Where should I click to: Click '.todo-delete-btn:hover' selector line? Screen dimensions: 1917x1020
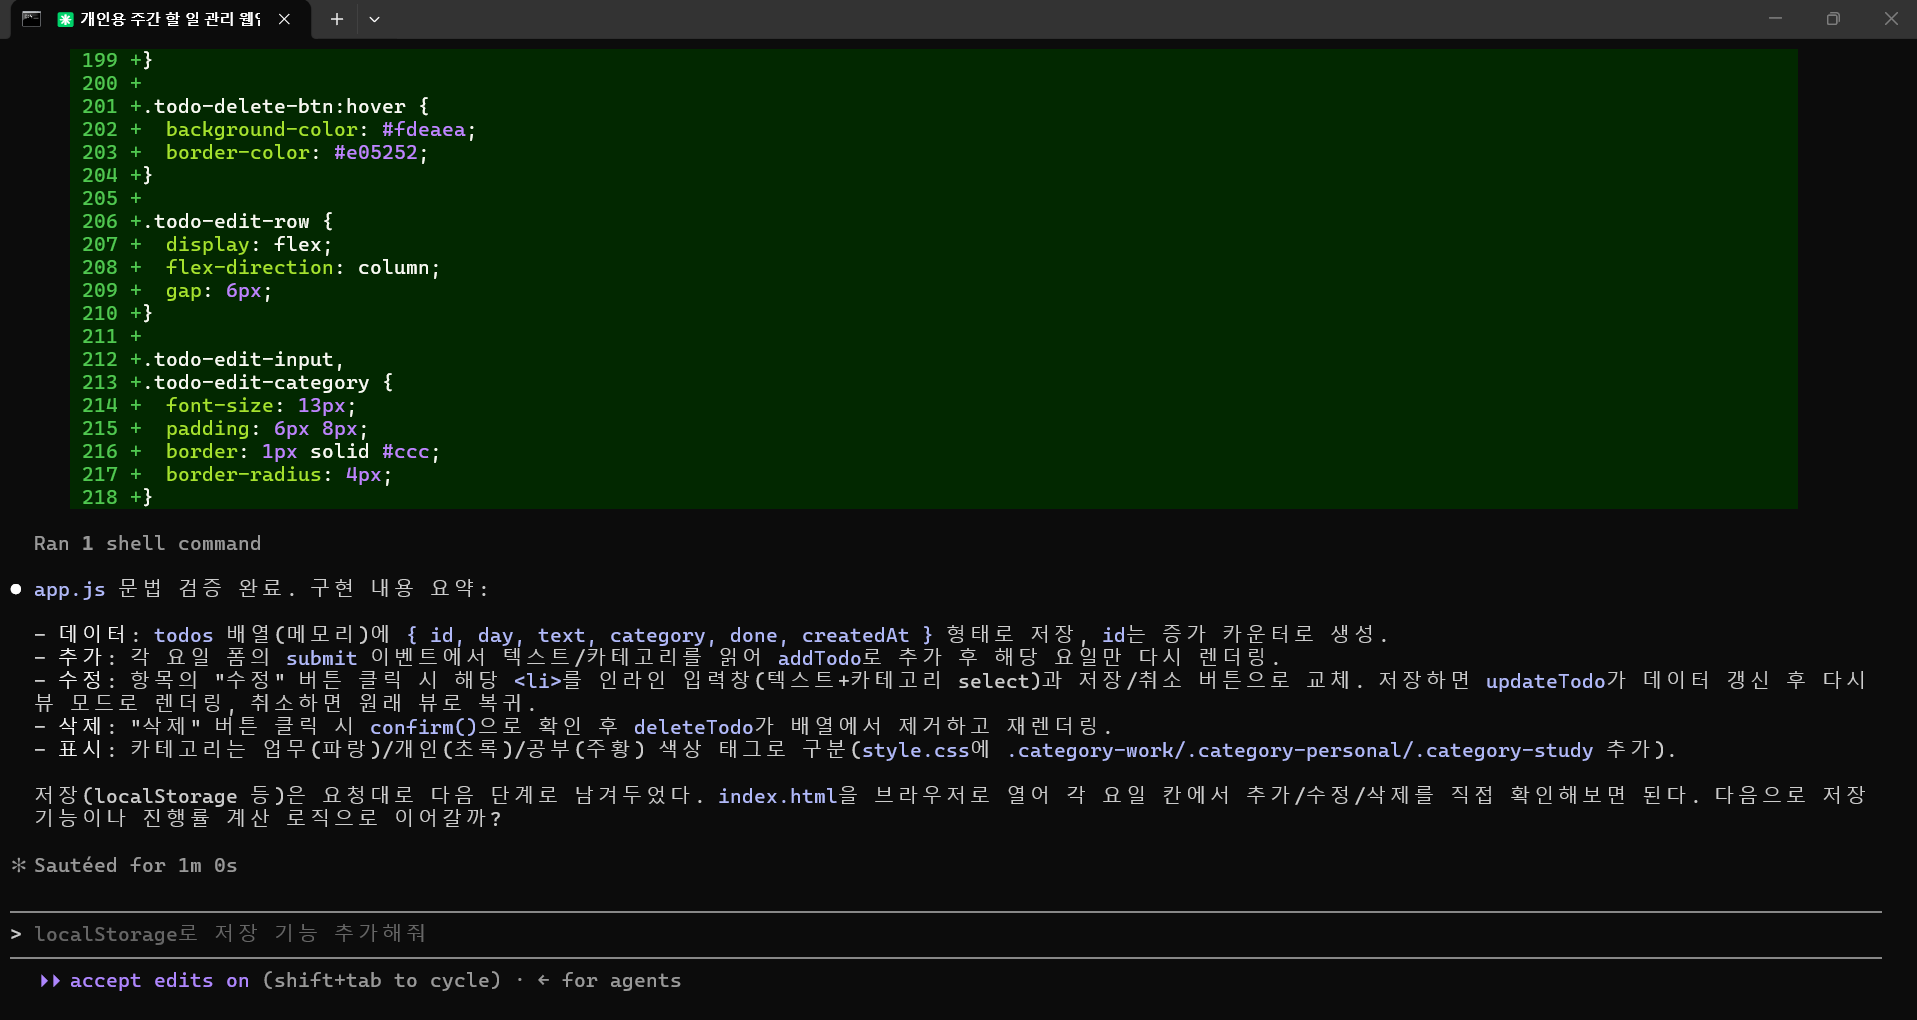[x=286, y=107]
